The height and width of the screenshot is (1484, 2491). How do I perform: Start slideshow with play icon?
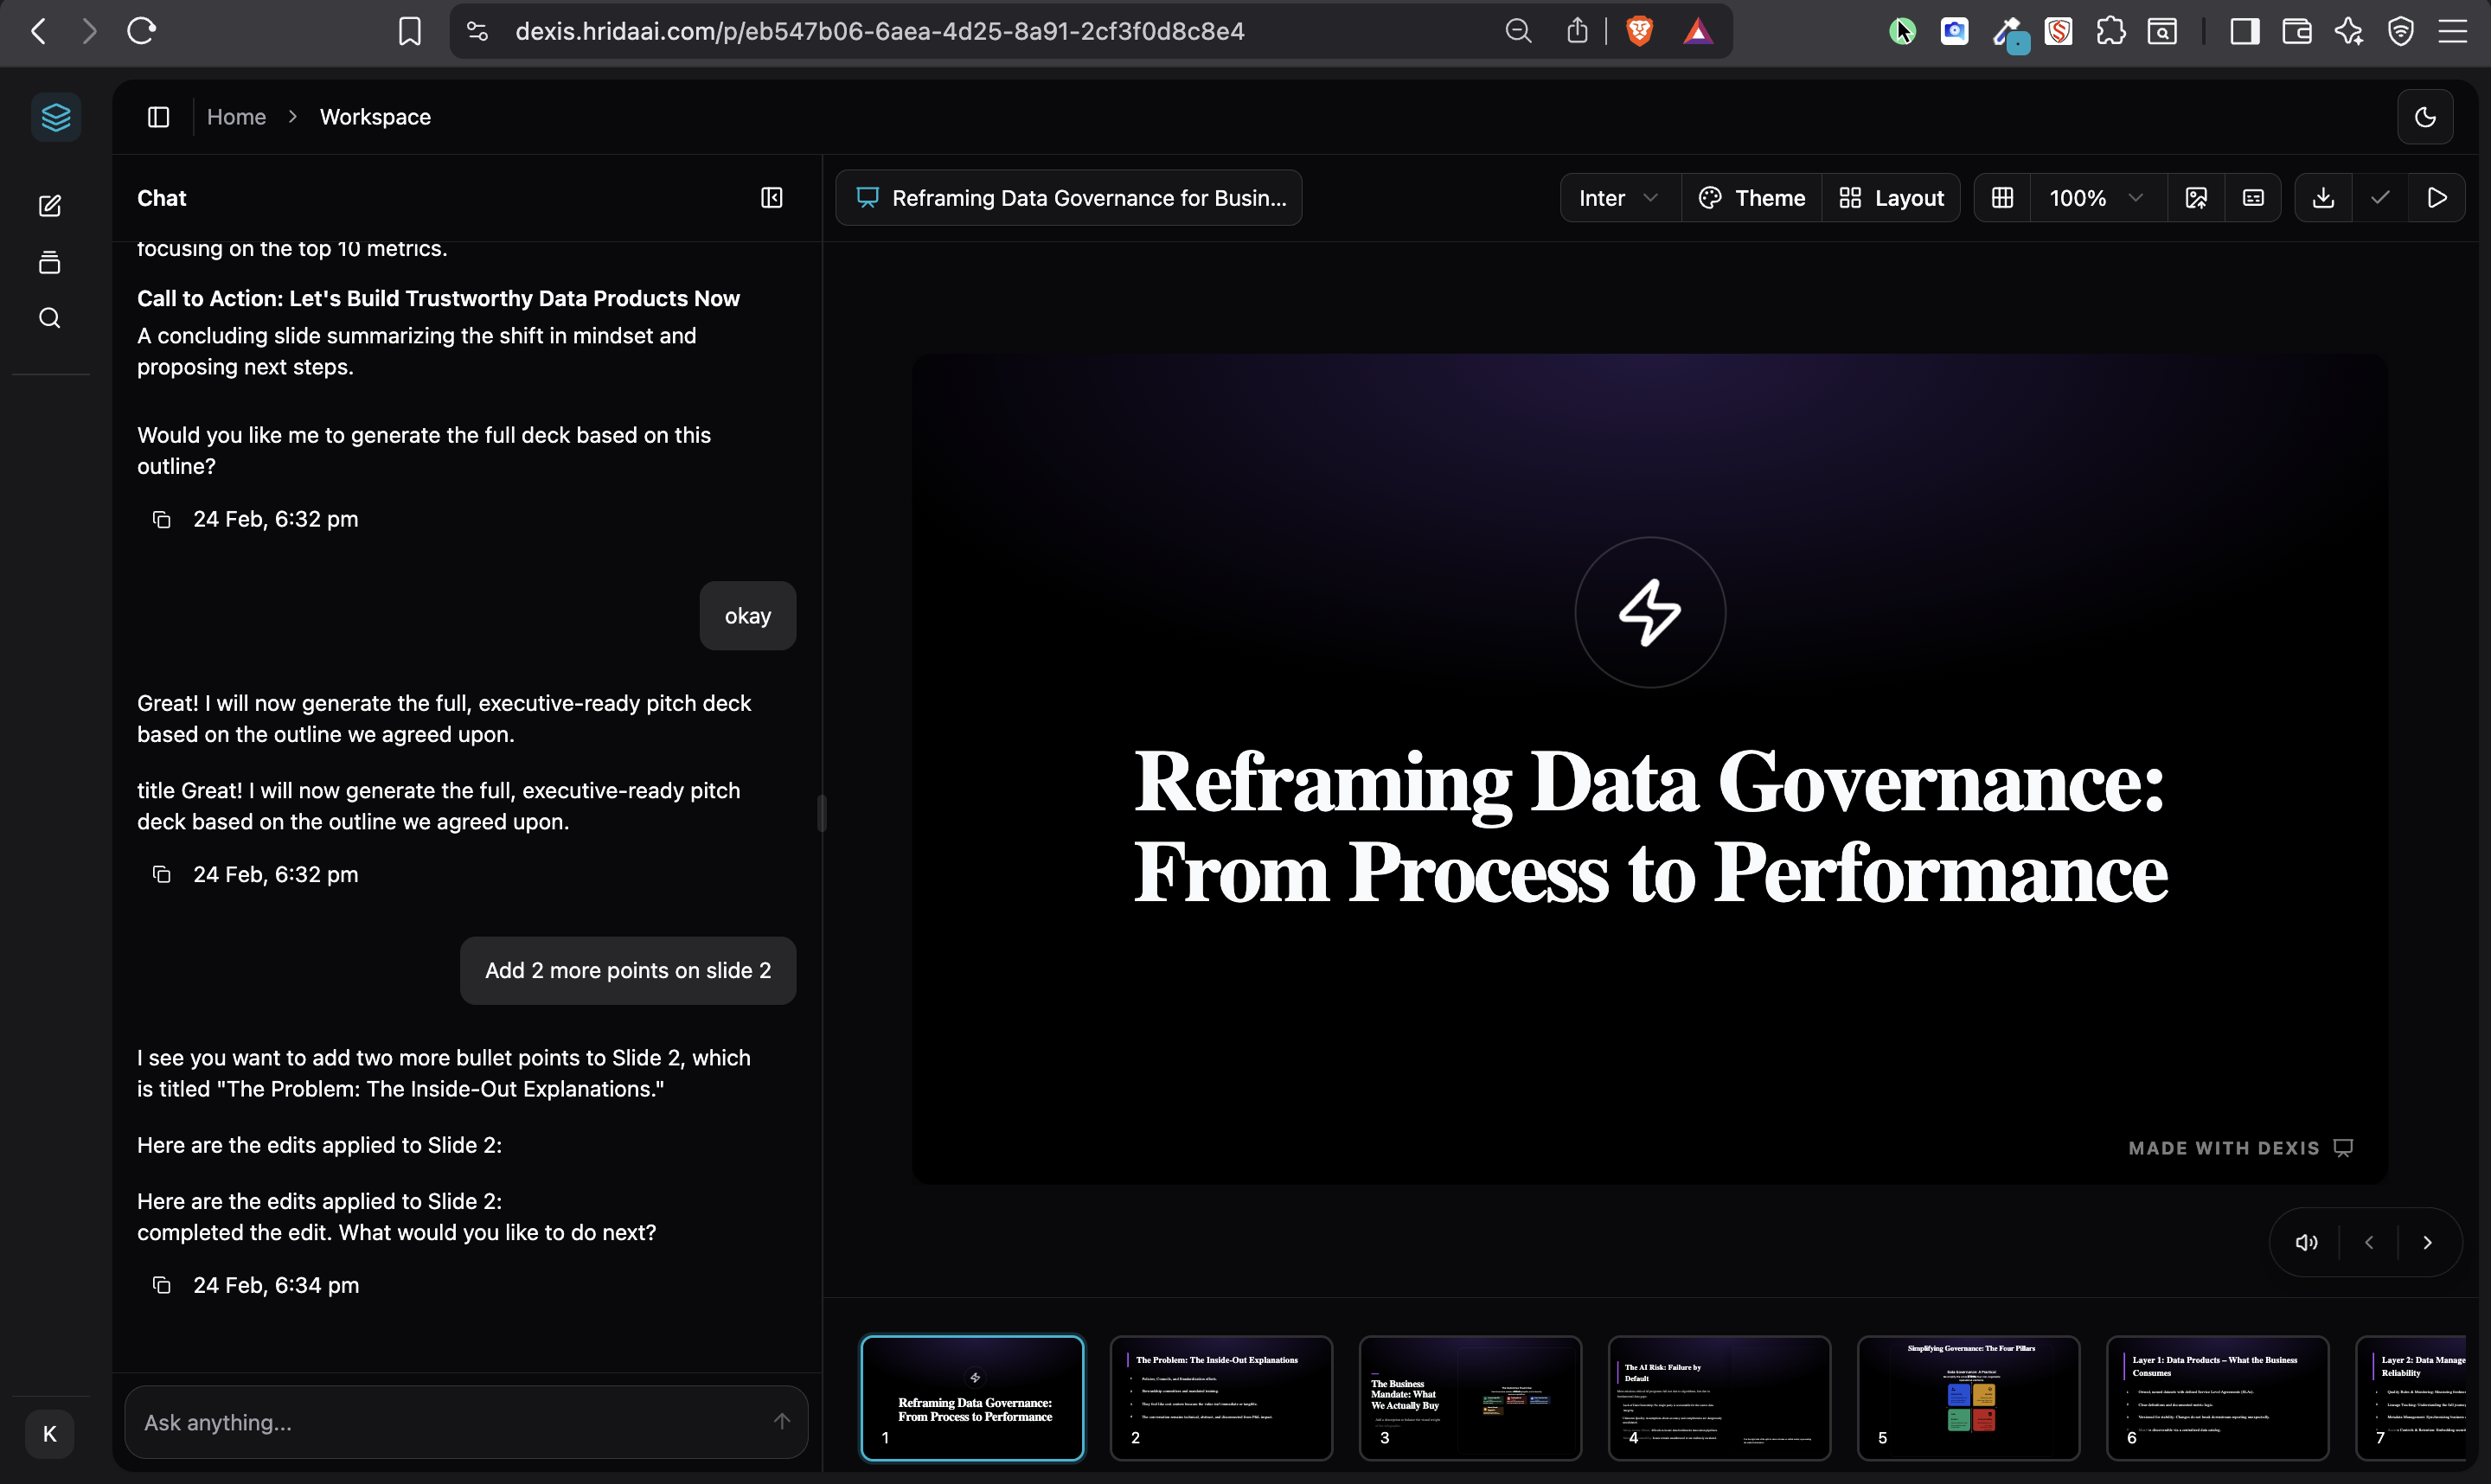coord(2437,198)
